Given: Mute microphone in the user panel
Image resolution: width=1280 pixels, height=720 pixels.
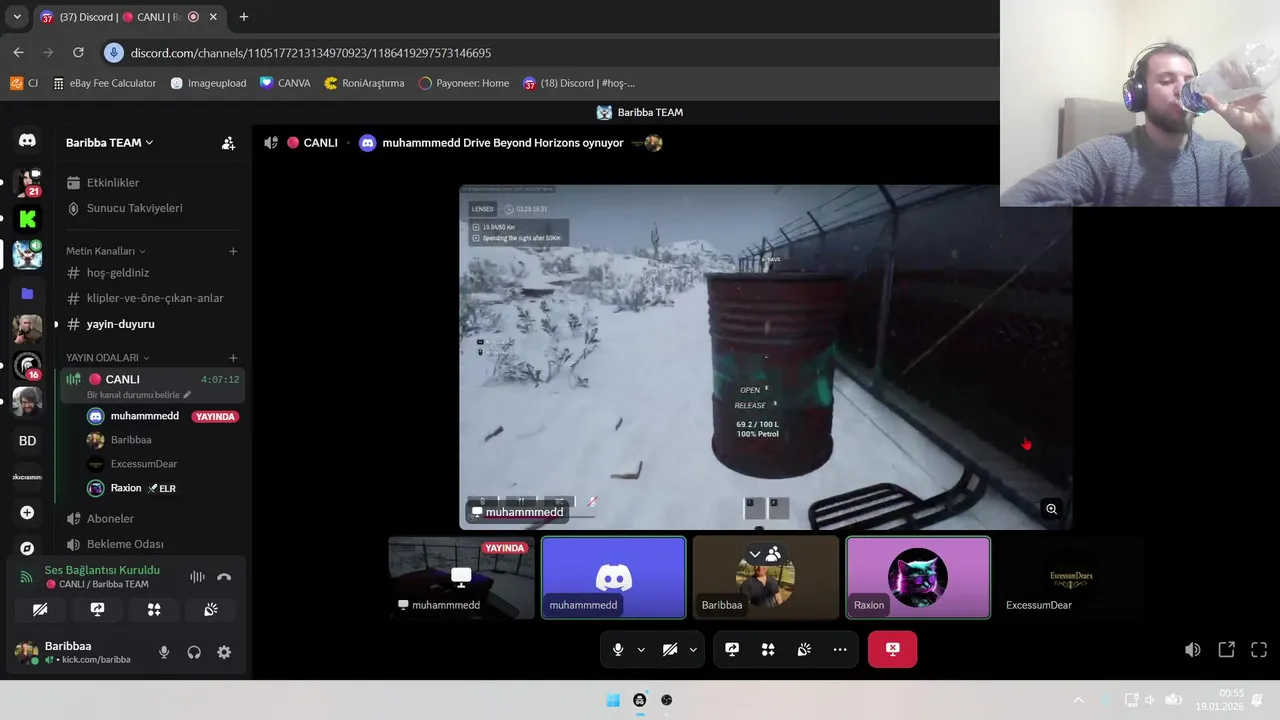Looking at the screenshot, I should pos(164,652).
